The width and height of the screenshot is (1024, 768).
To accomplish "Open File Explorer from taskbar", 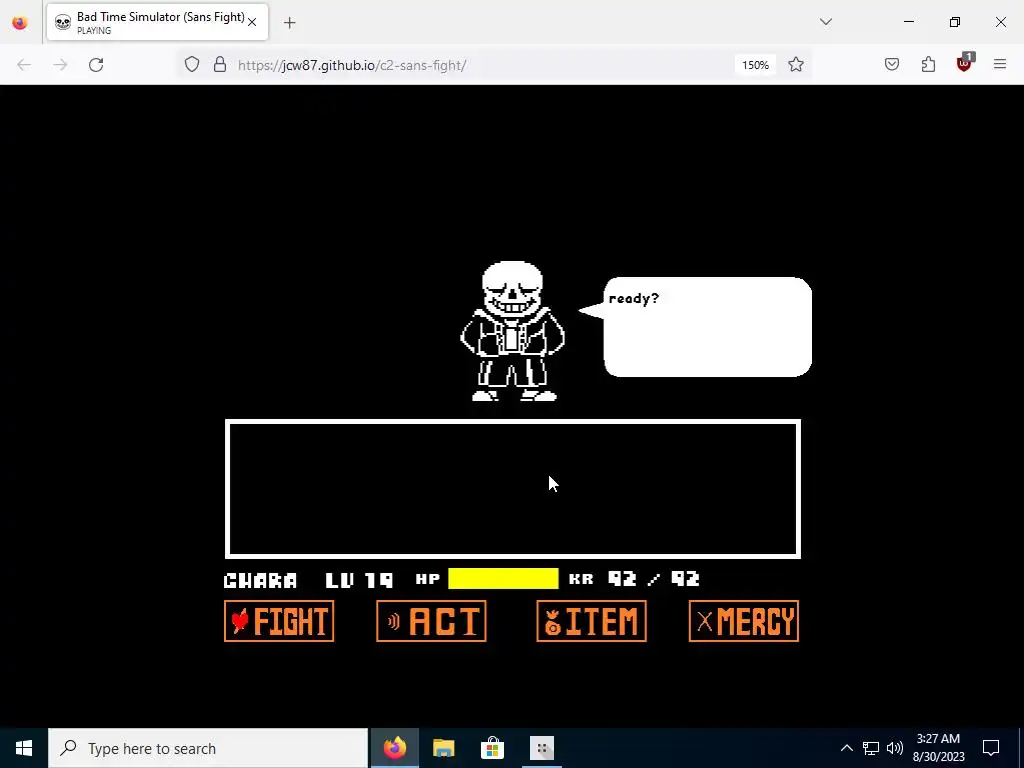I will (443, 748).
